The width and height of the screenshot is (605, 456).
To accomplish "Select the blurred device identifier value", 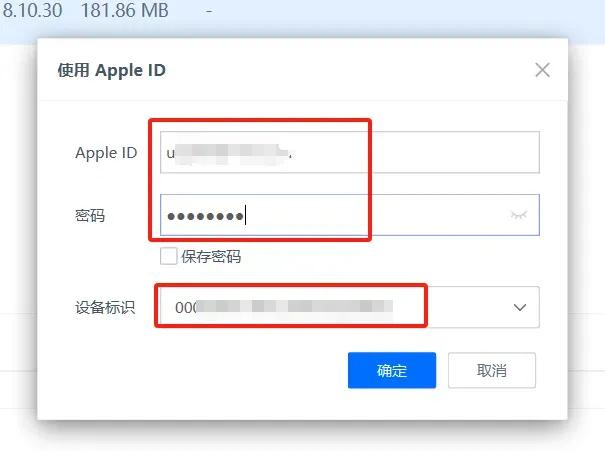I will click(284, 307).
